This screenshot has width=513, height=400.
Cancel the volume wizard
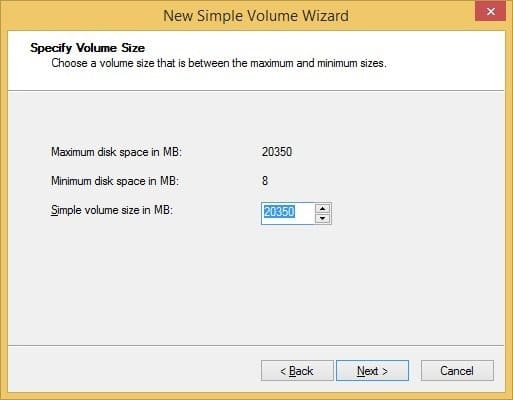(x=457, y=370)
